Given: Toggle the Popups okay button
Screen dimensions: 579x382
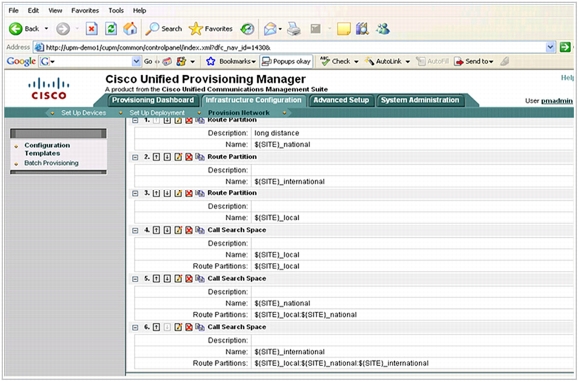Looking at the screenshot, I should coord(286,62).
